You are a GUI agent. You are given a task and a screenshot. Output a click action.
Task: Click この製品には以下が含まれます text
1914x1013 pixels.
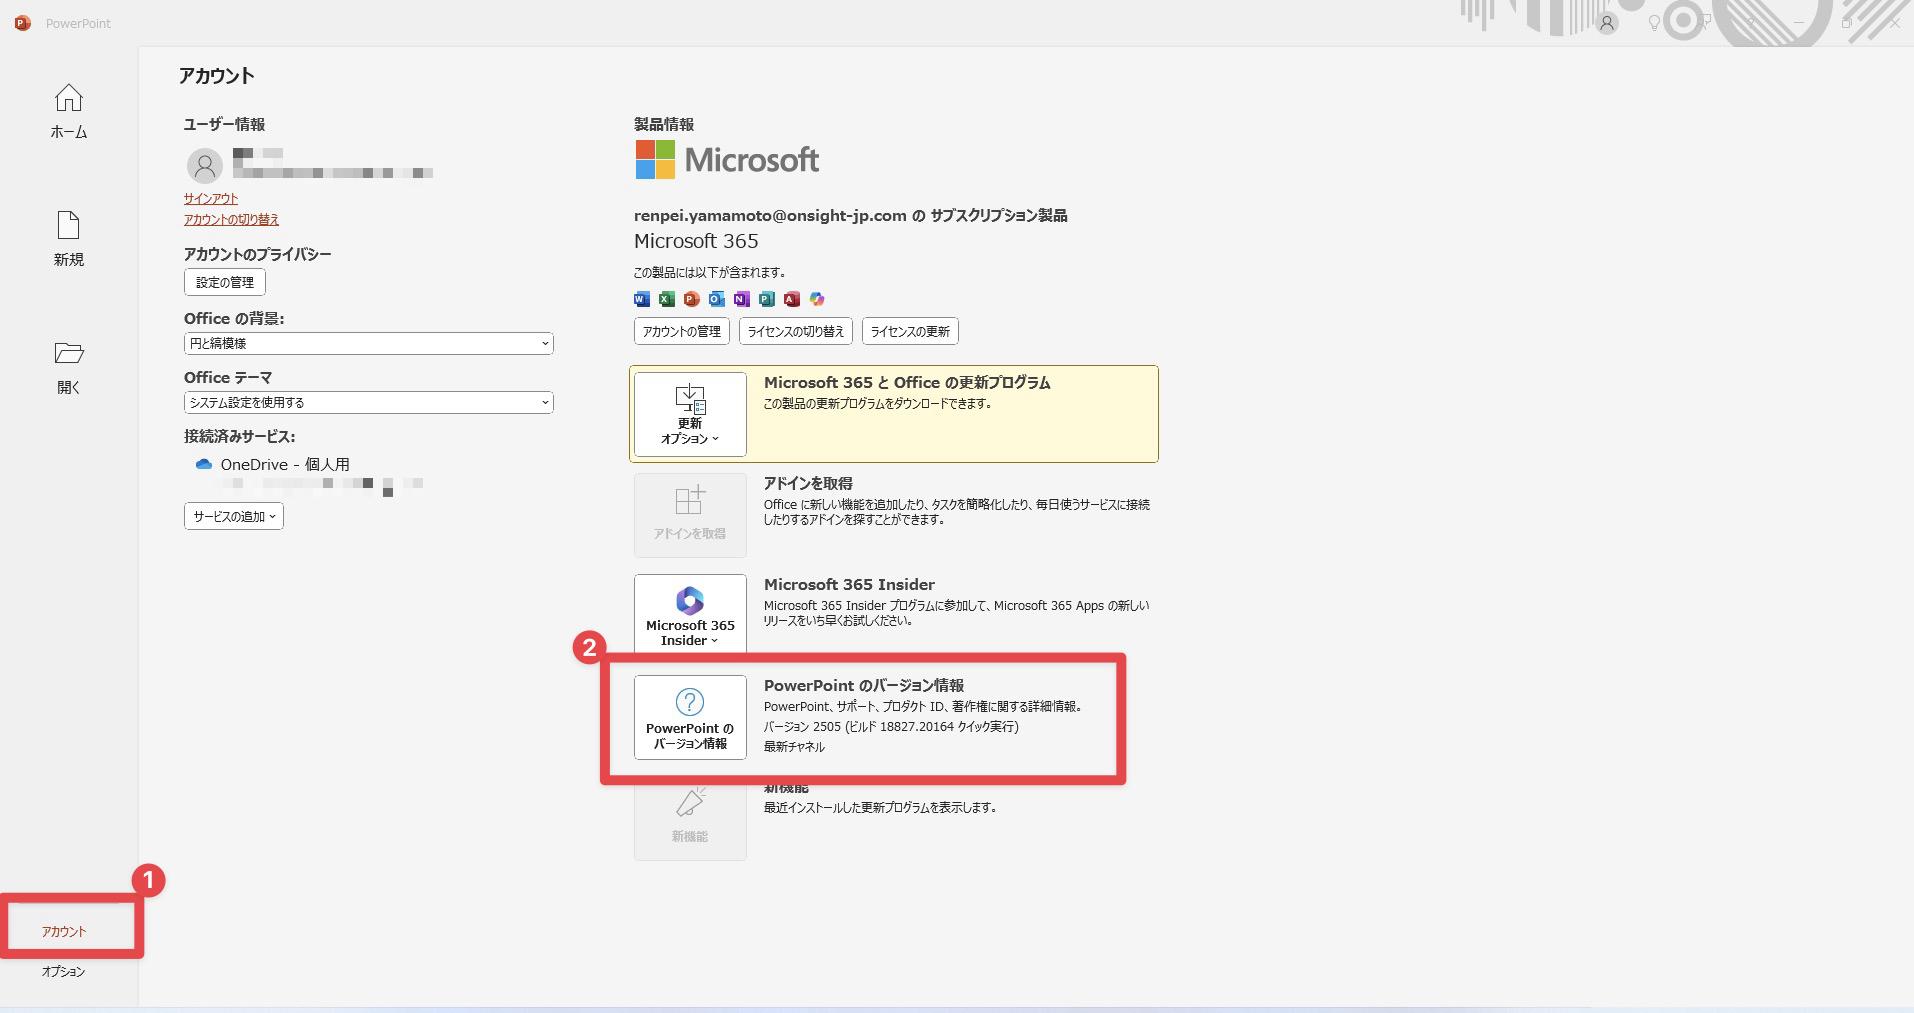click(710, 272)
